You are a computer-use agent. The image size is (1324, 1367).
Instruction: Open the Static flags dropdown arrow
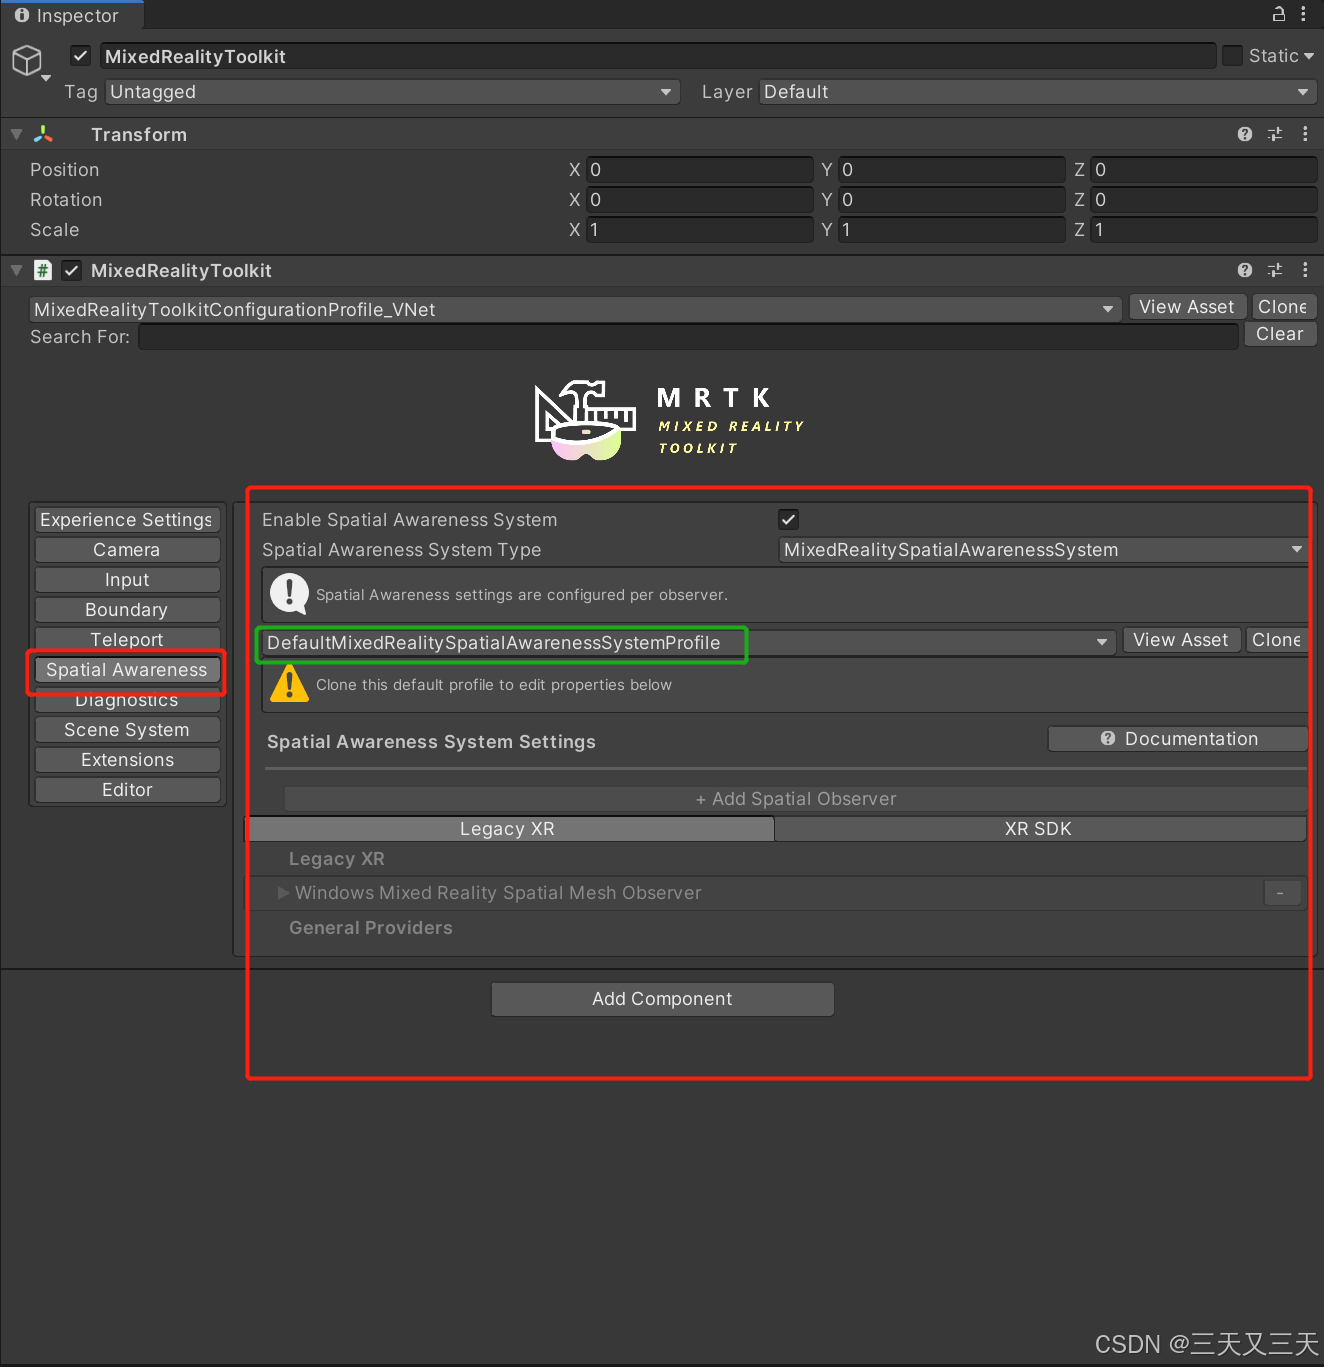[1309, 56]
